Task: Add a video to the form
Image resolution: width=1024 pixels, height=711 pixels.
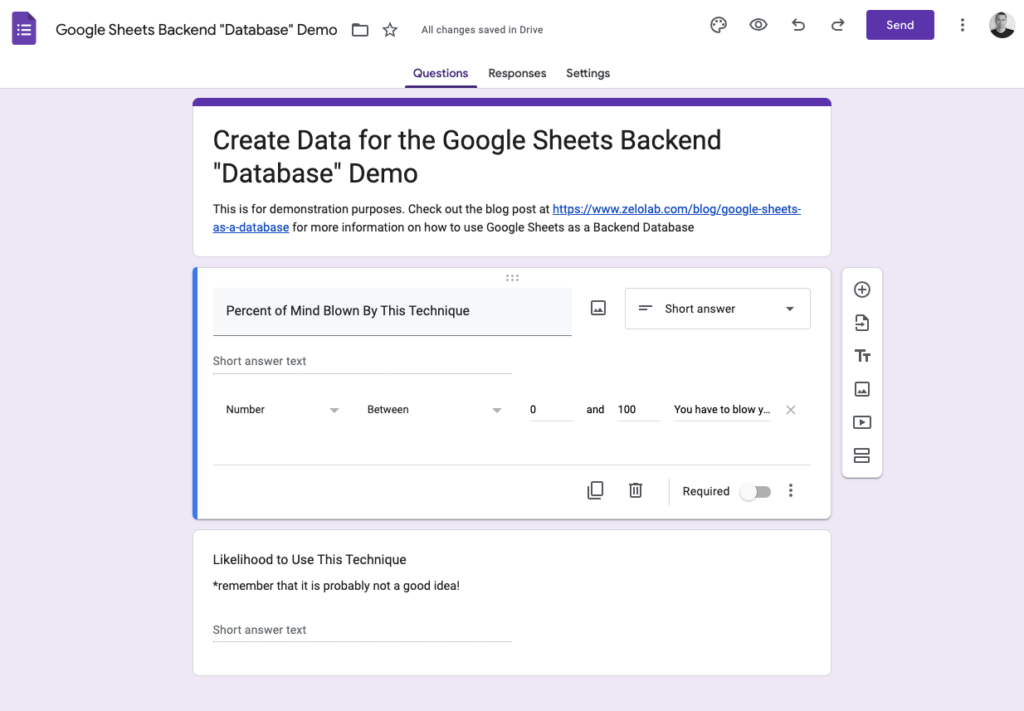Action: 862,422
